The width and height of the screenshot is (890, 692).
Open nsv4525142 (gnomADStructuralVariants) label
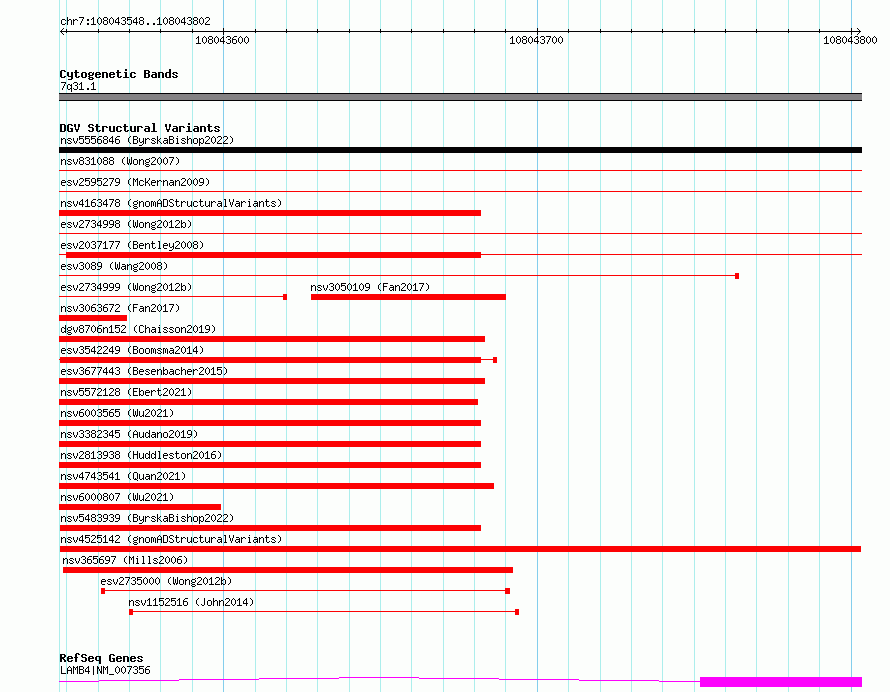[x=171, y=539]
